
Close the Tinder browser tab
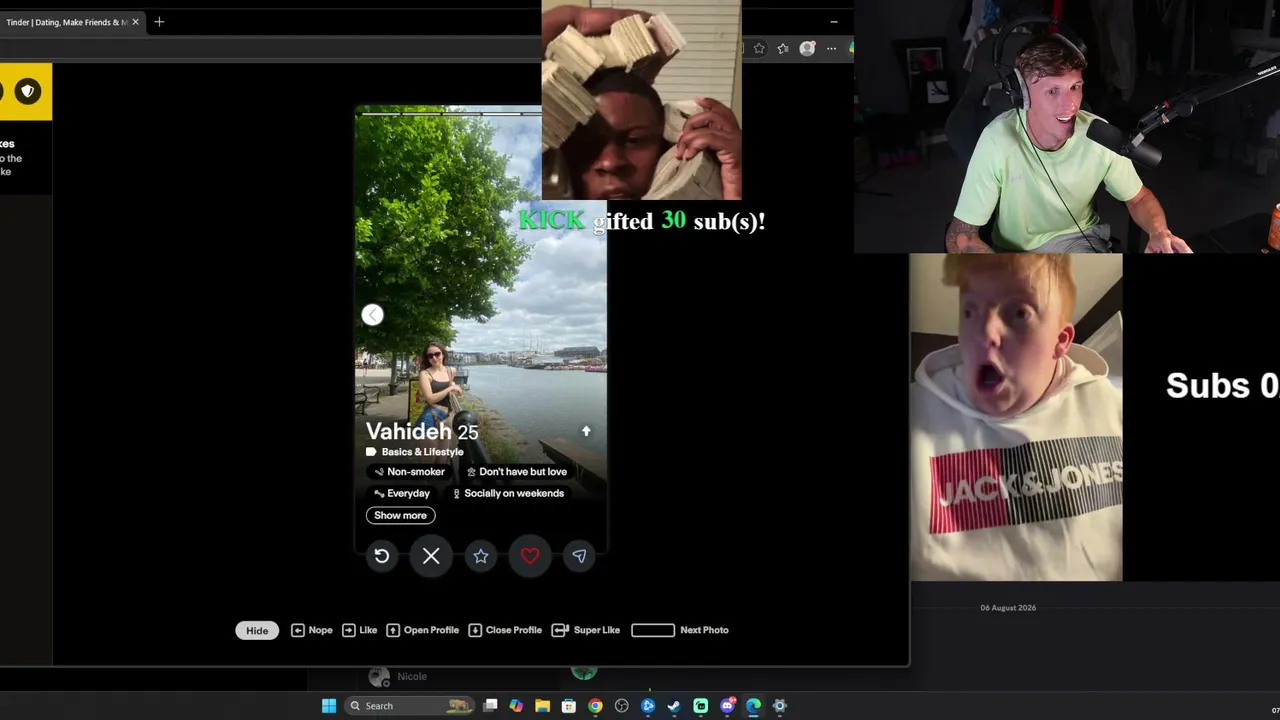[x=135, y=22]
